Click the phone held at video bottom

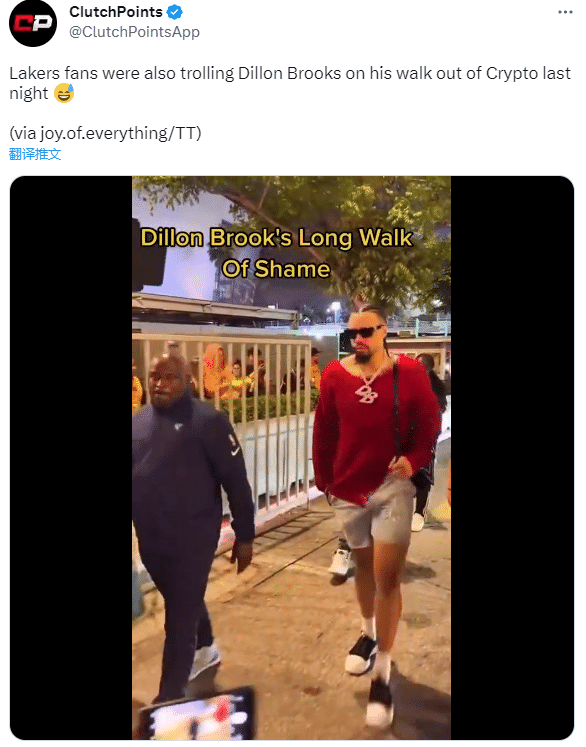click(198, 715)
